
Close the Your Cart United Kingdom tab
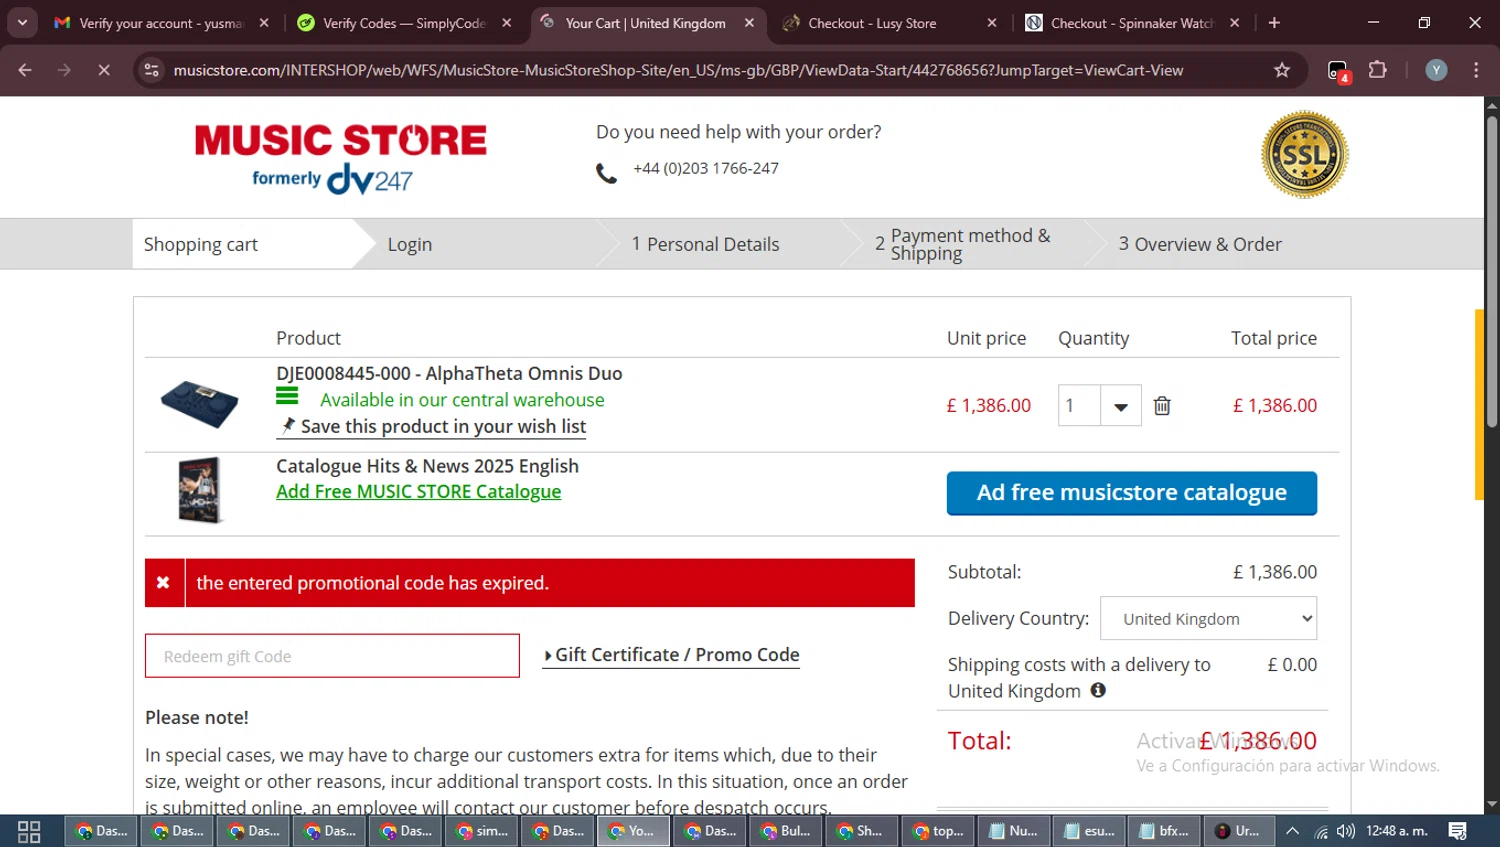(x=749, y=23)
